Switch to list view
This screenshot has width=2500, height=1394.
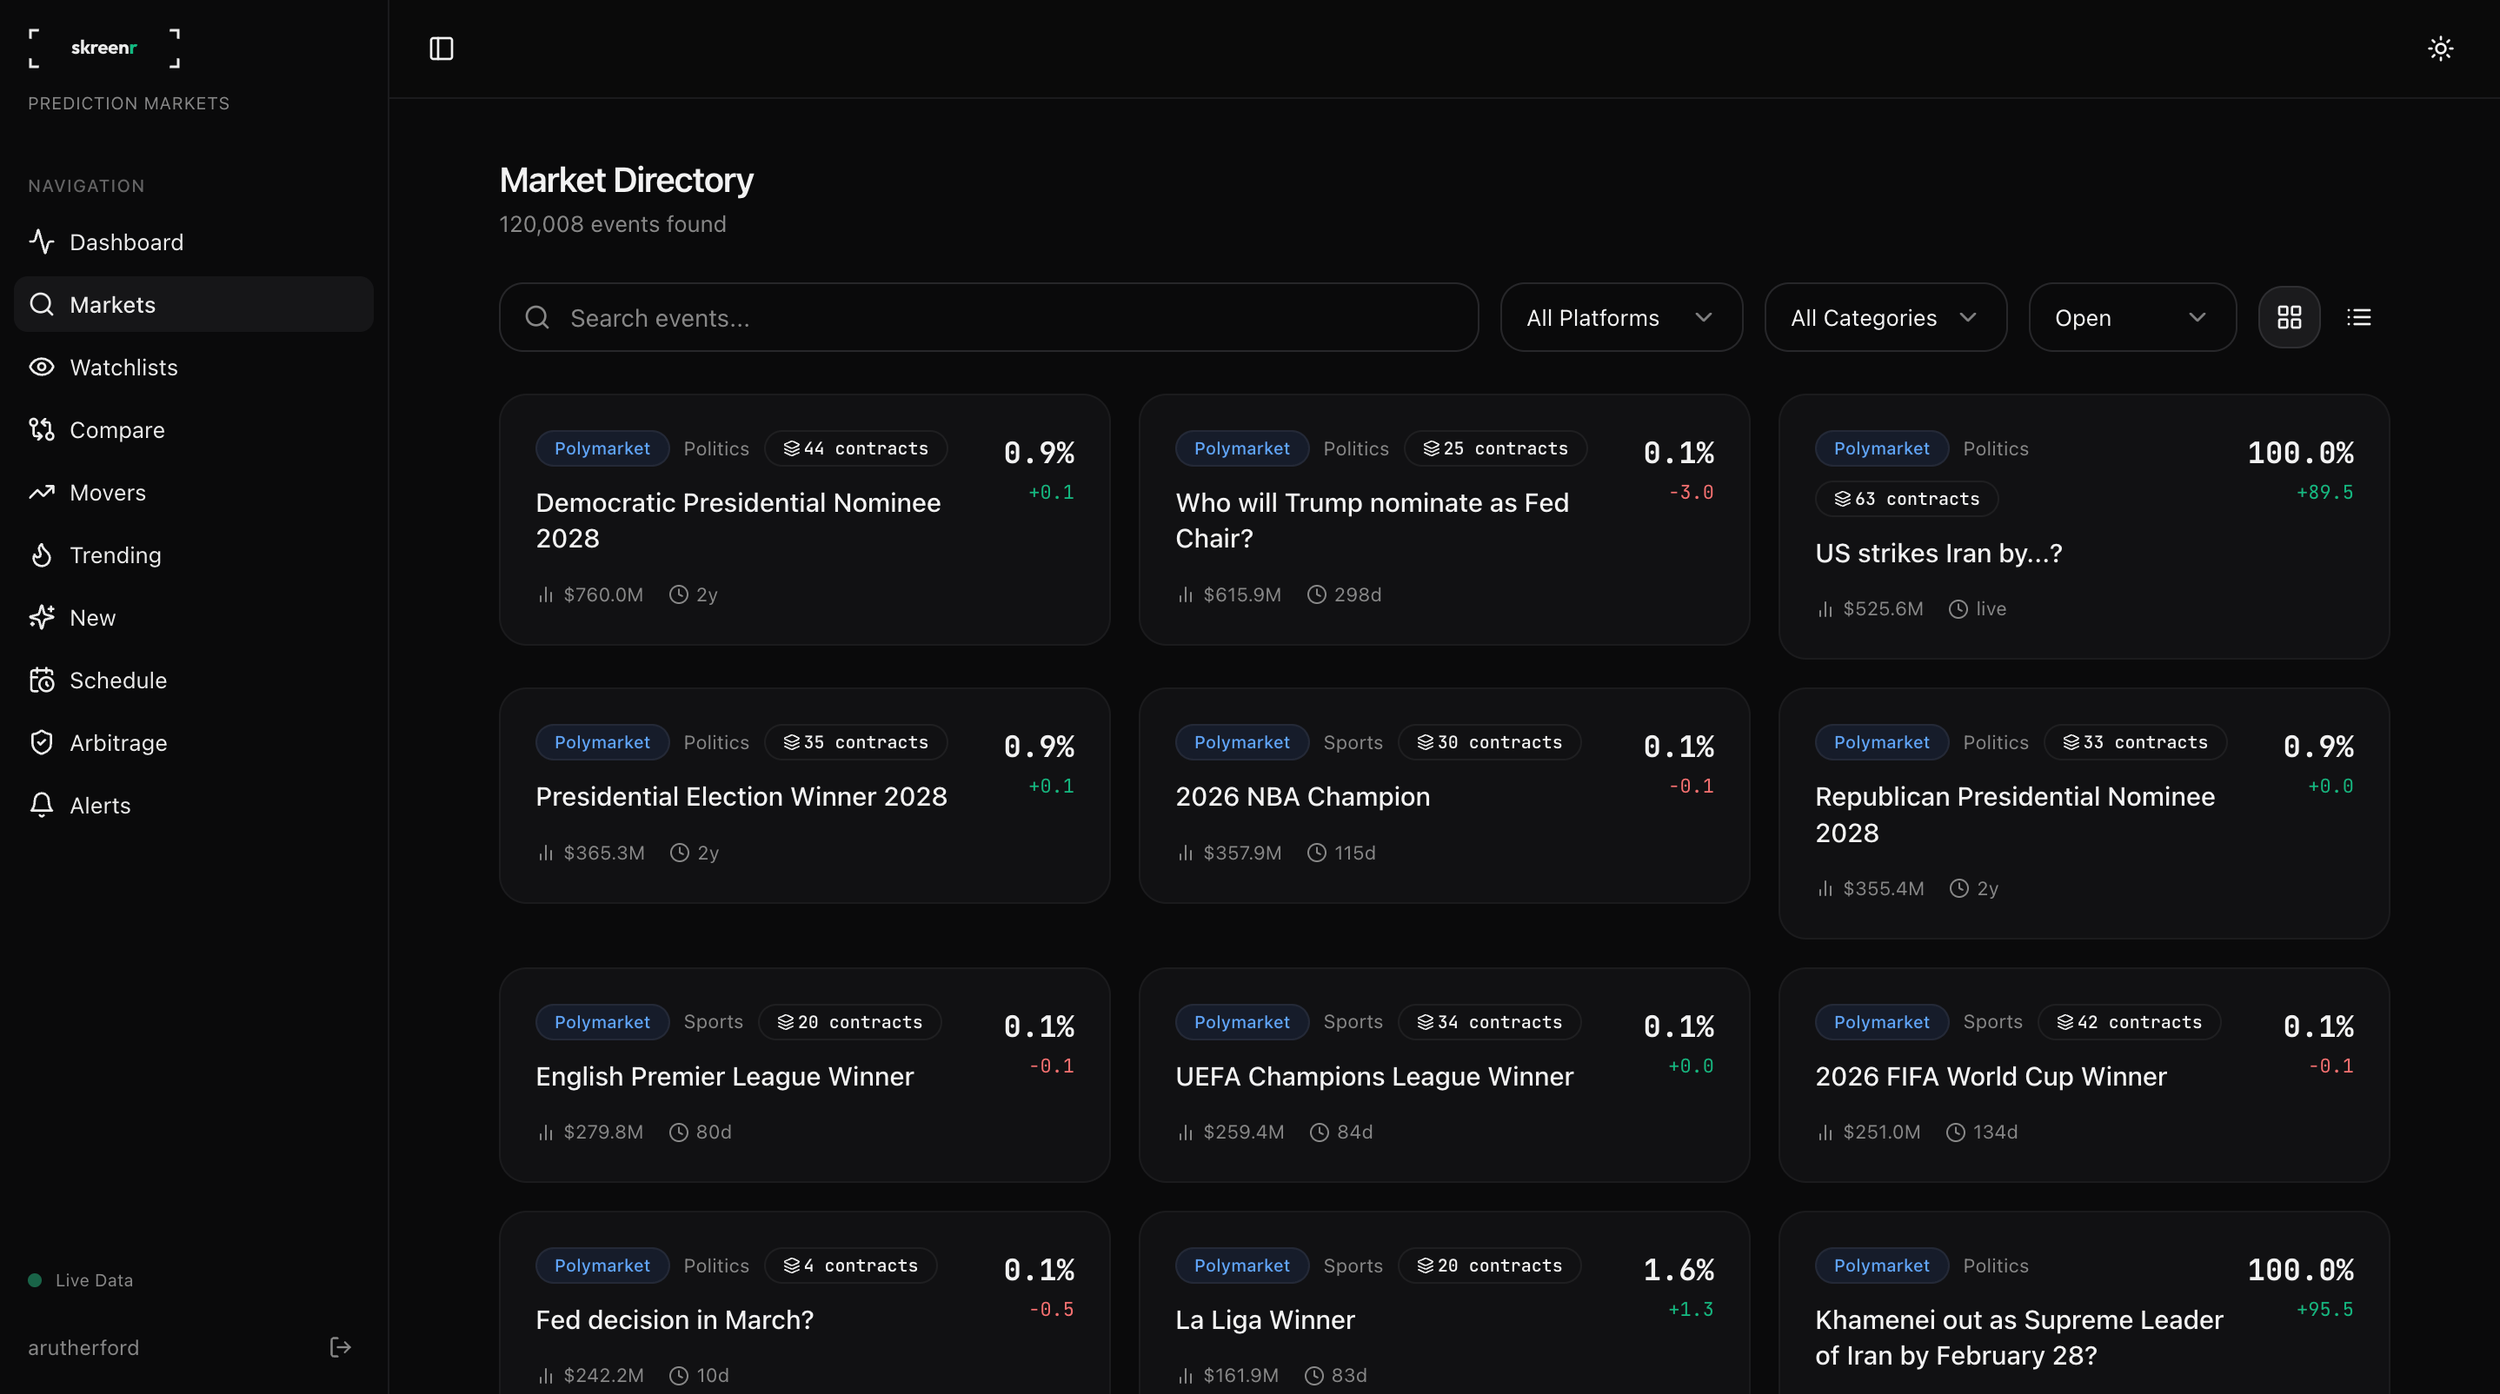click(x=2359, y=317)
